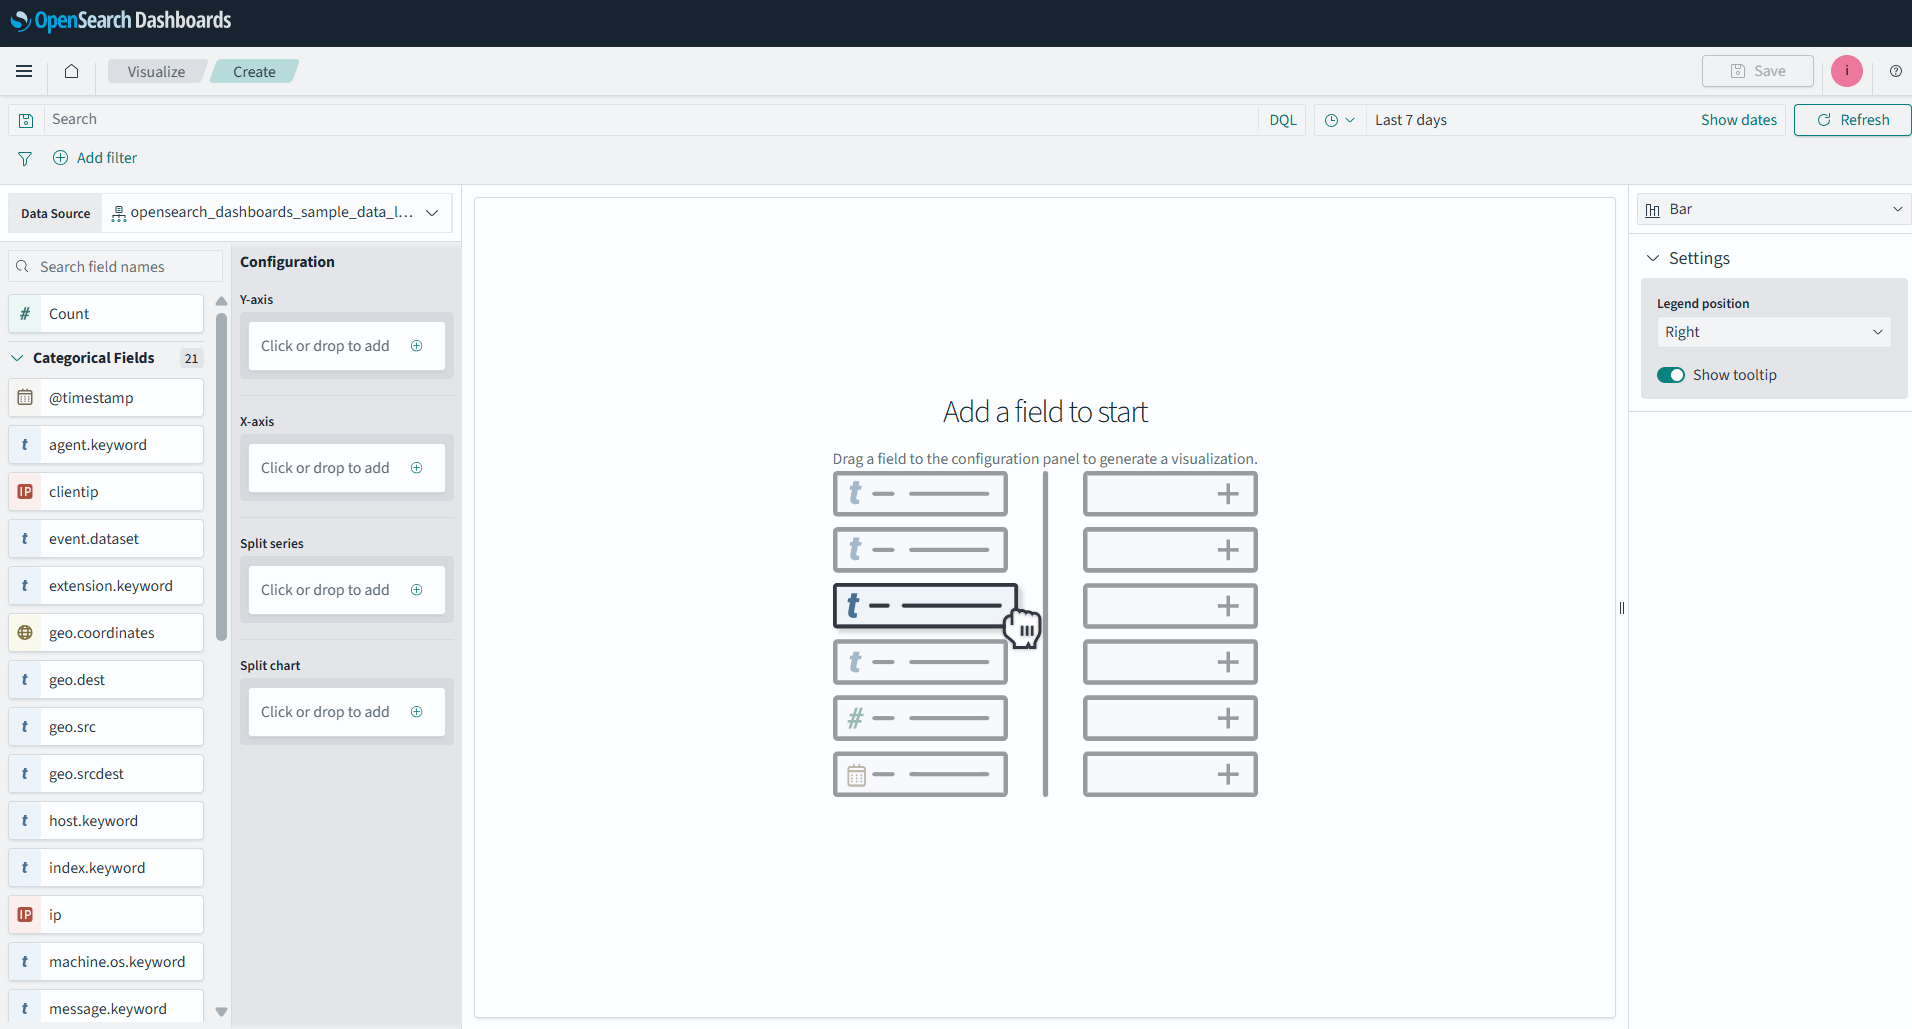Click the add icon in the Y-axis box
1912x1029 pixels.
[417, 345]
